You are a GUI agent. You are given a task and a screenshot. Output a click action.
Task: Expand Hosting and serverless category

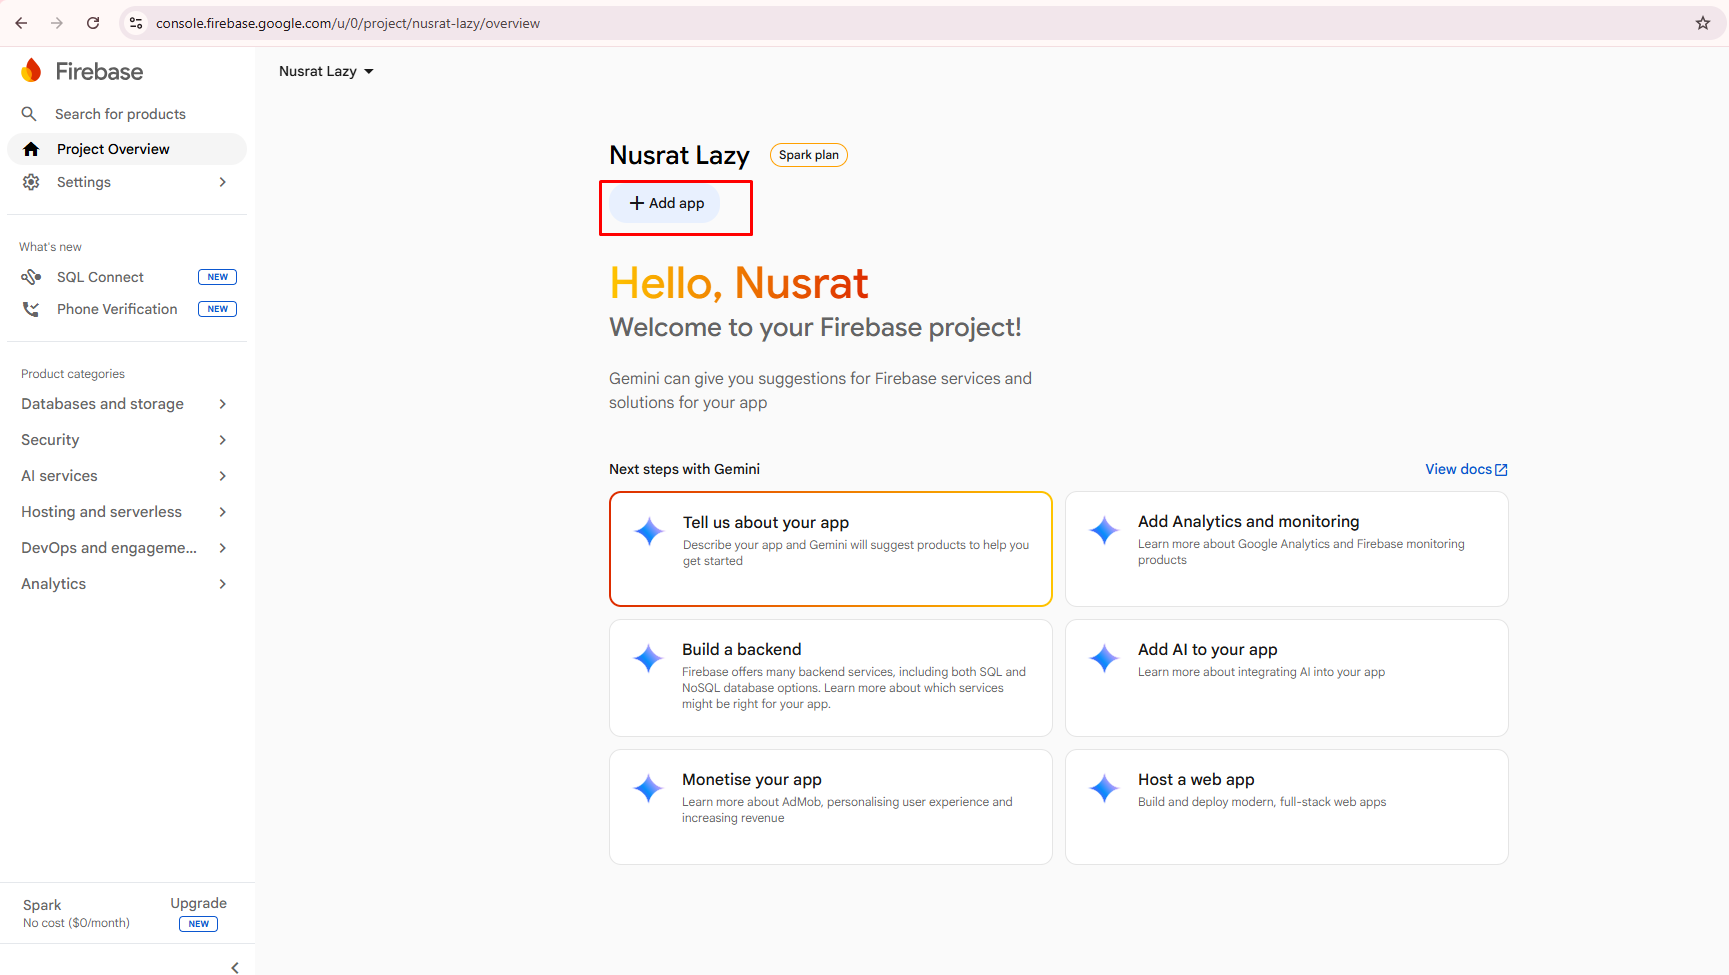click(x=126, y=512)
